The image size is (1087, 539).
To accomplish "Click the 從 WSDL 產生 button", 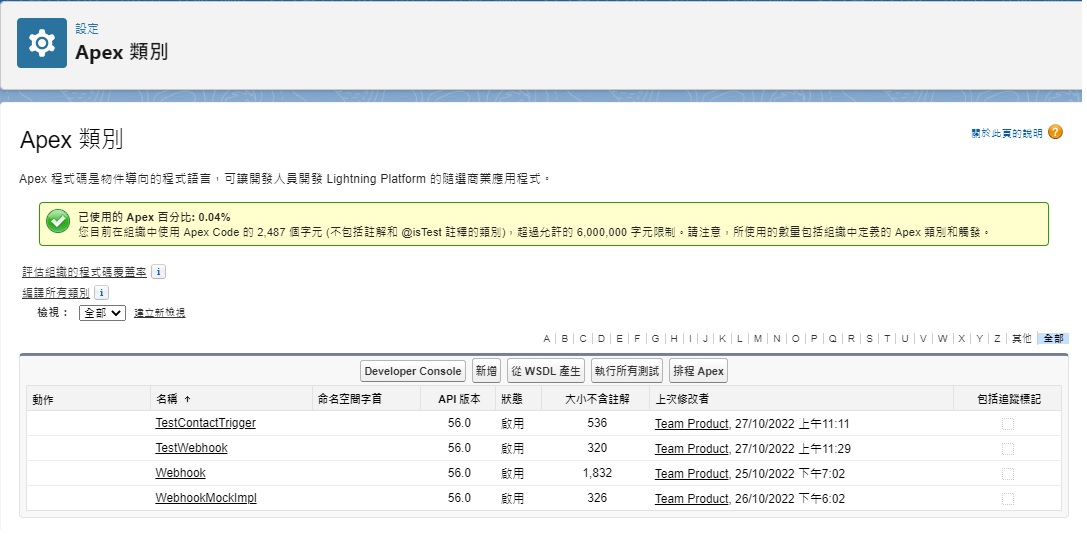I will tap(545, 371).
